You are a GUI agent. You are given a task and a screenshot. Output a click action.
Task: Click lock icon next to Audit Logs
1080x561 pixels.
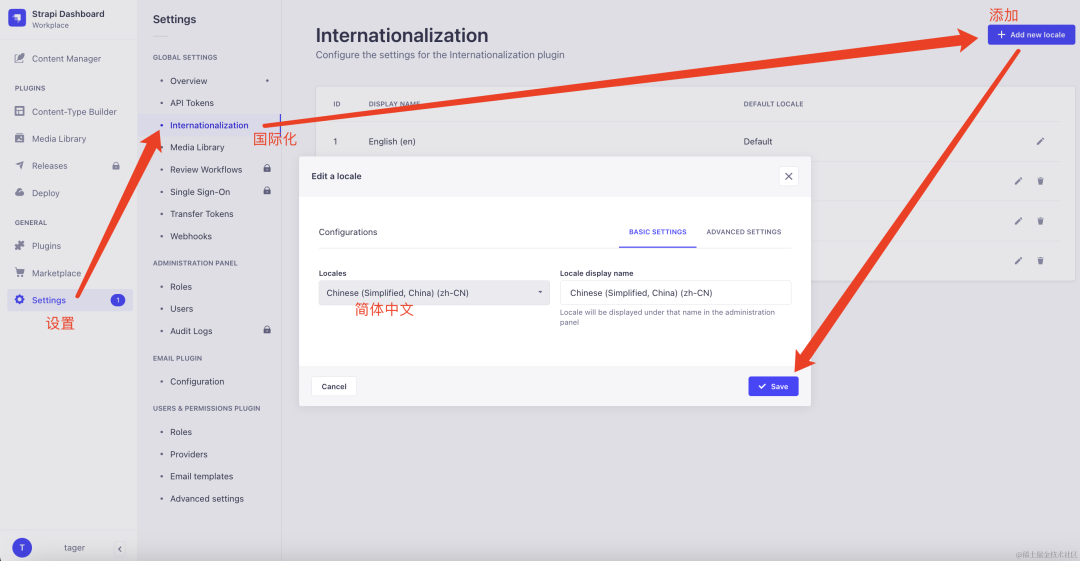[267, 330]
